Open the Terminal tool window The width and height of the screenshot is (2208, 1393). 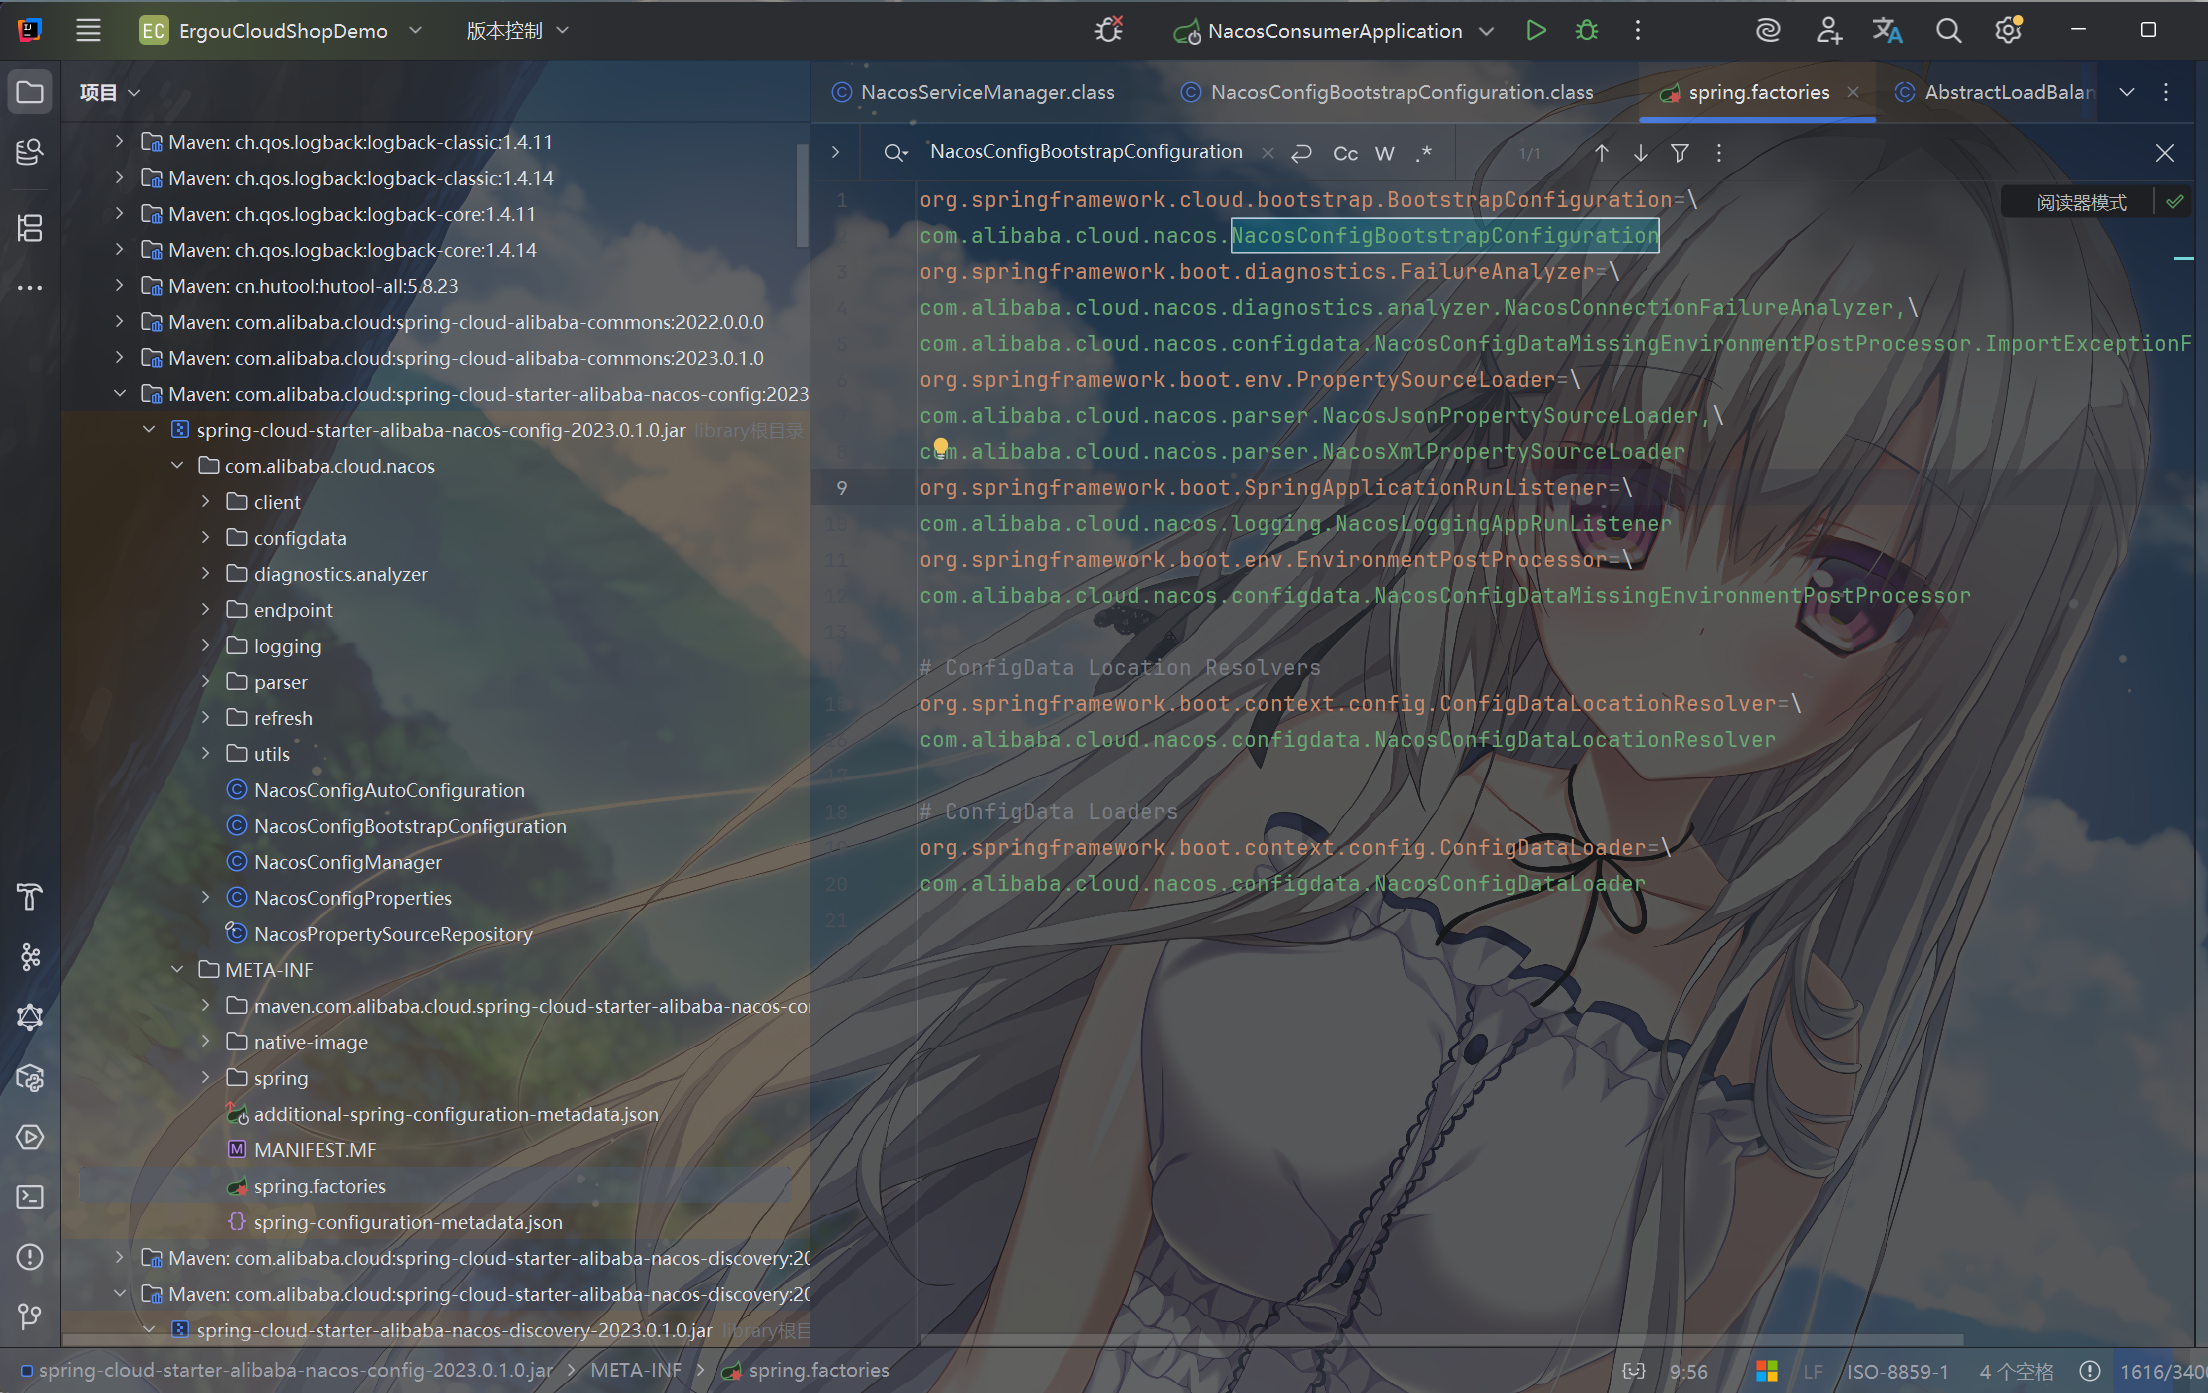tap(30, 1197)
